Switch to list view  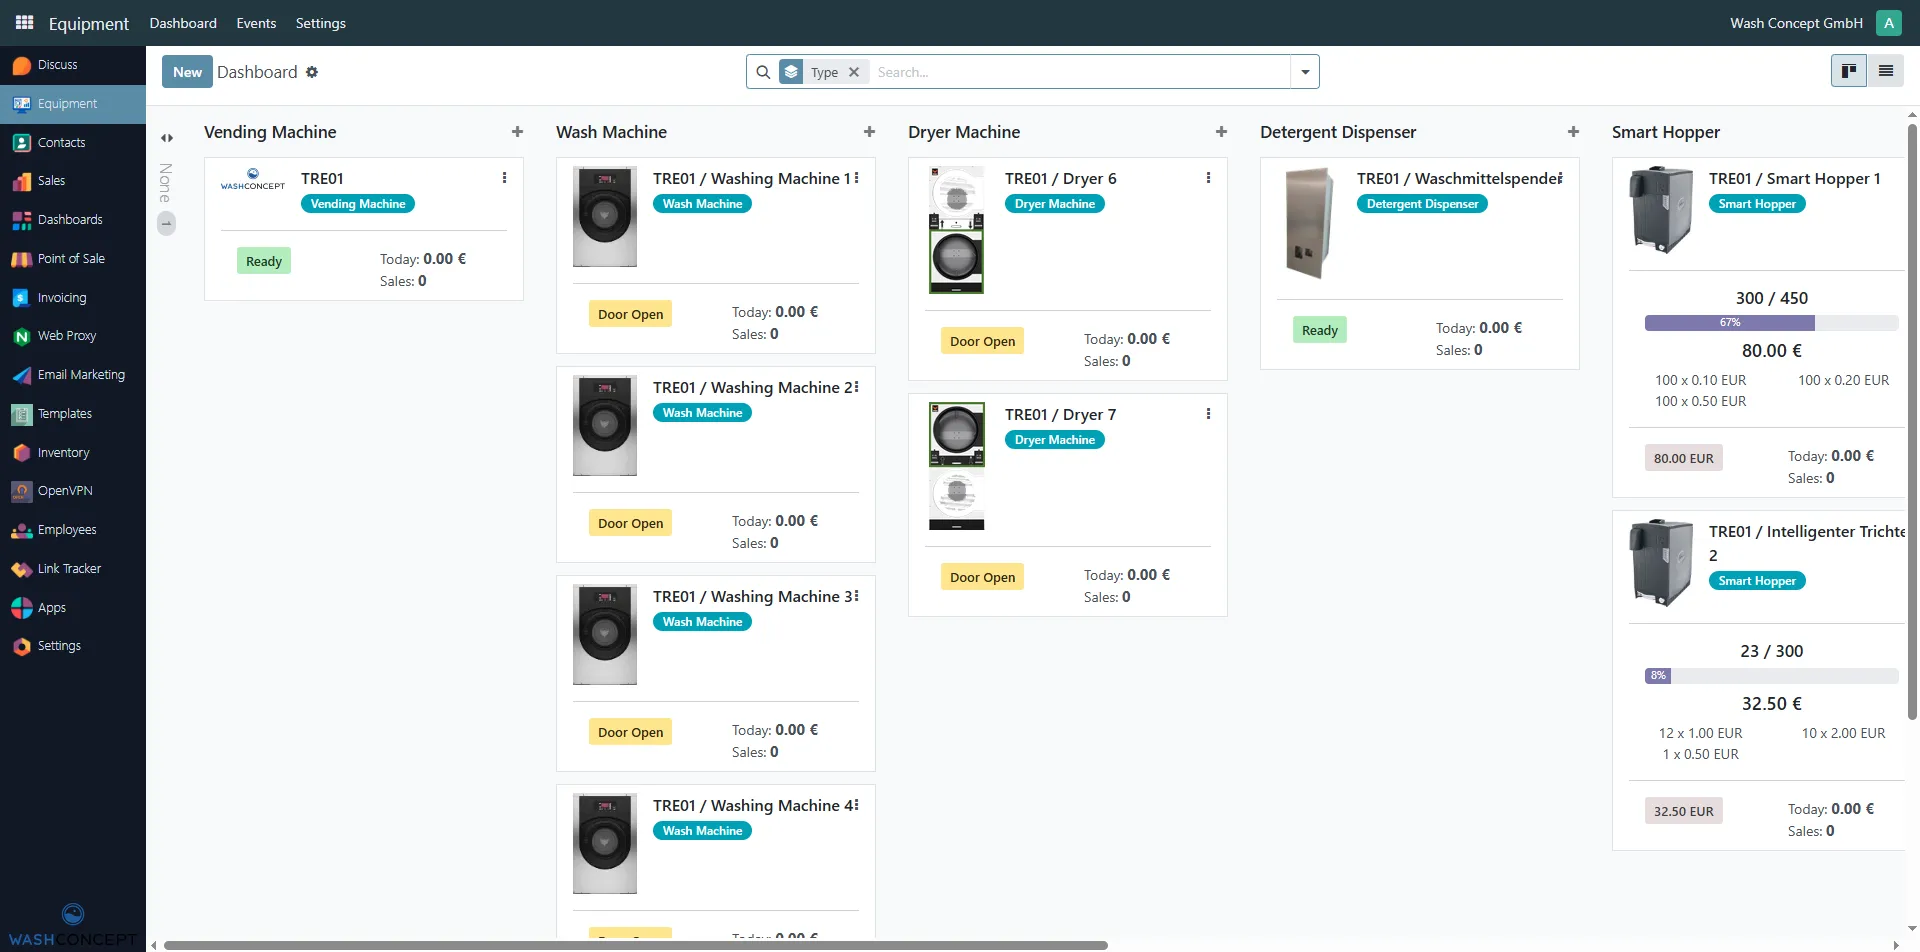pos(1886,70)
